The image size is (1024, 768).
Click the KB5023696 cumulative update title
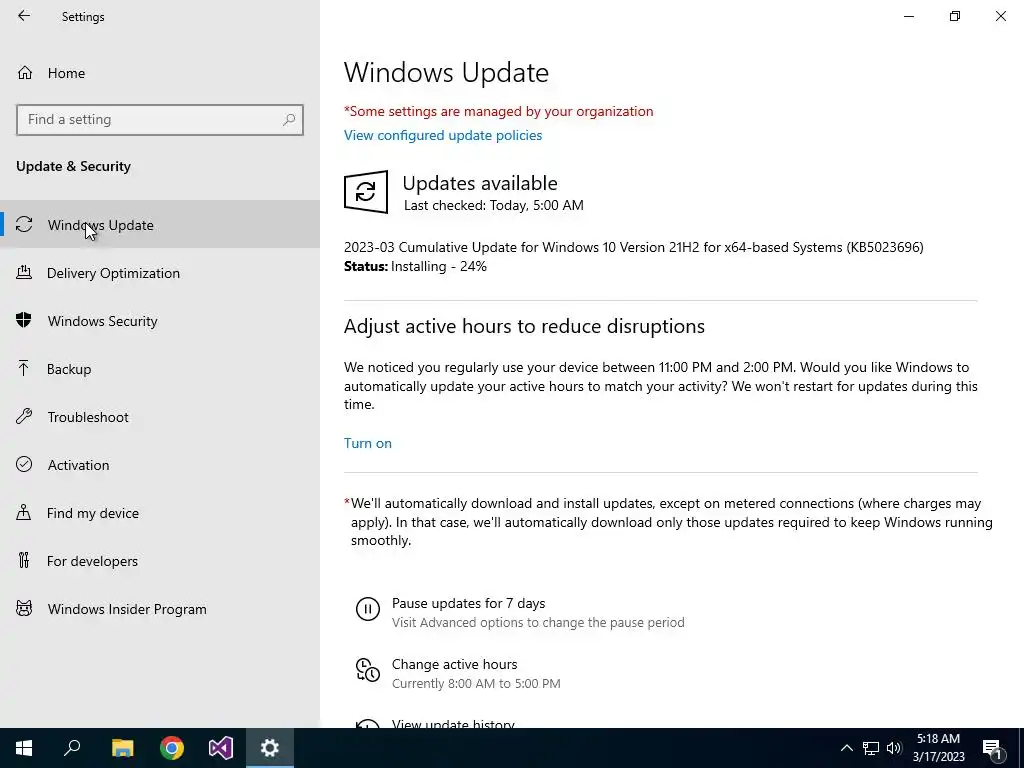click(x=633, y=247)
